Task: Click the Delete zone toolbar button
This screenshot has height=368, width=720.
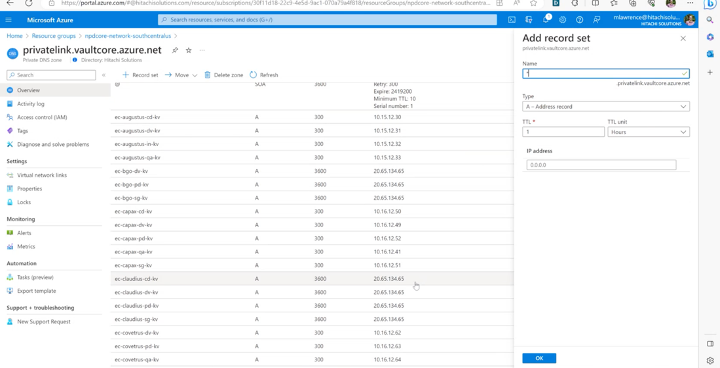Action: point(224,75)
